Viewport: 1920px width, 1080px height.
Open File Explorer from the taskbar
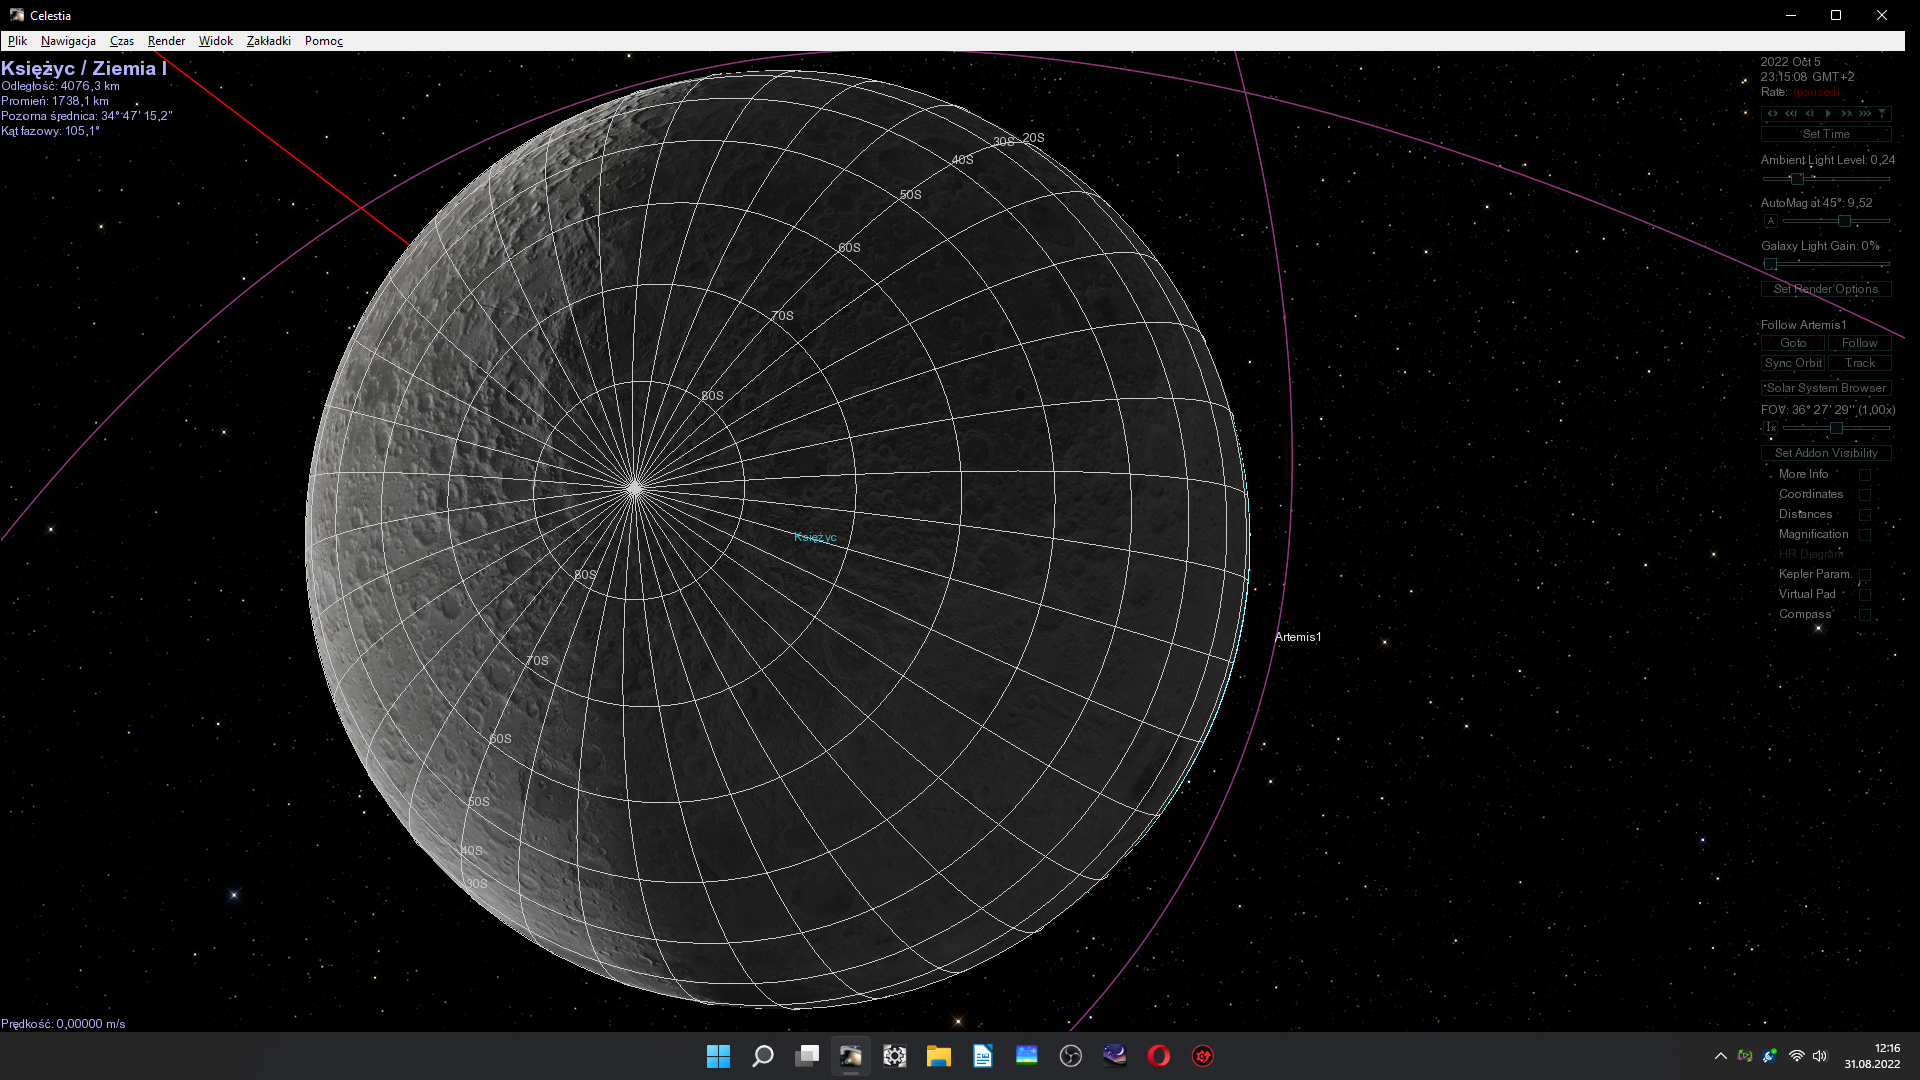(938, 1056)
